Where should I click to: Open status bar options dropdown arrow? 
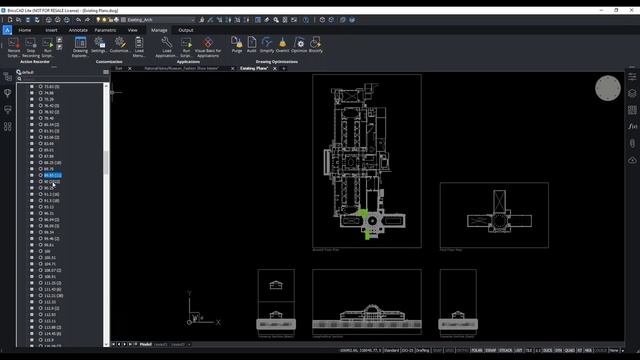tap(622, 350)
